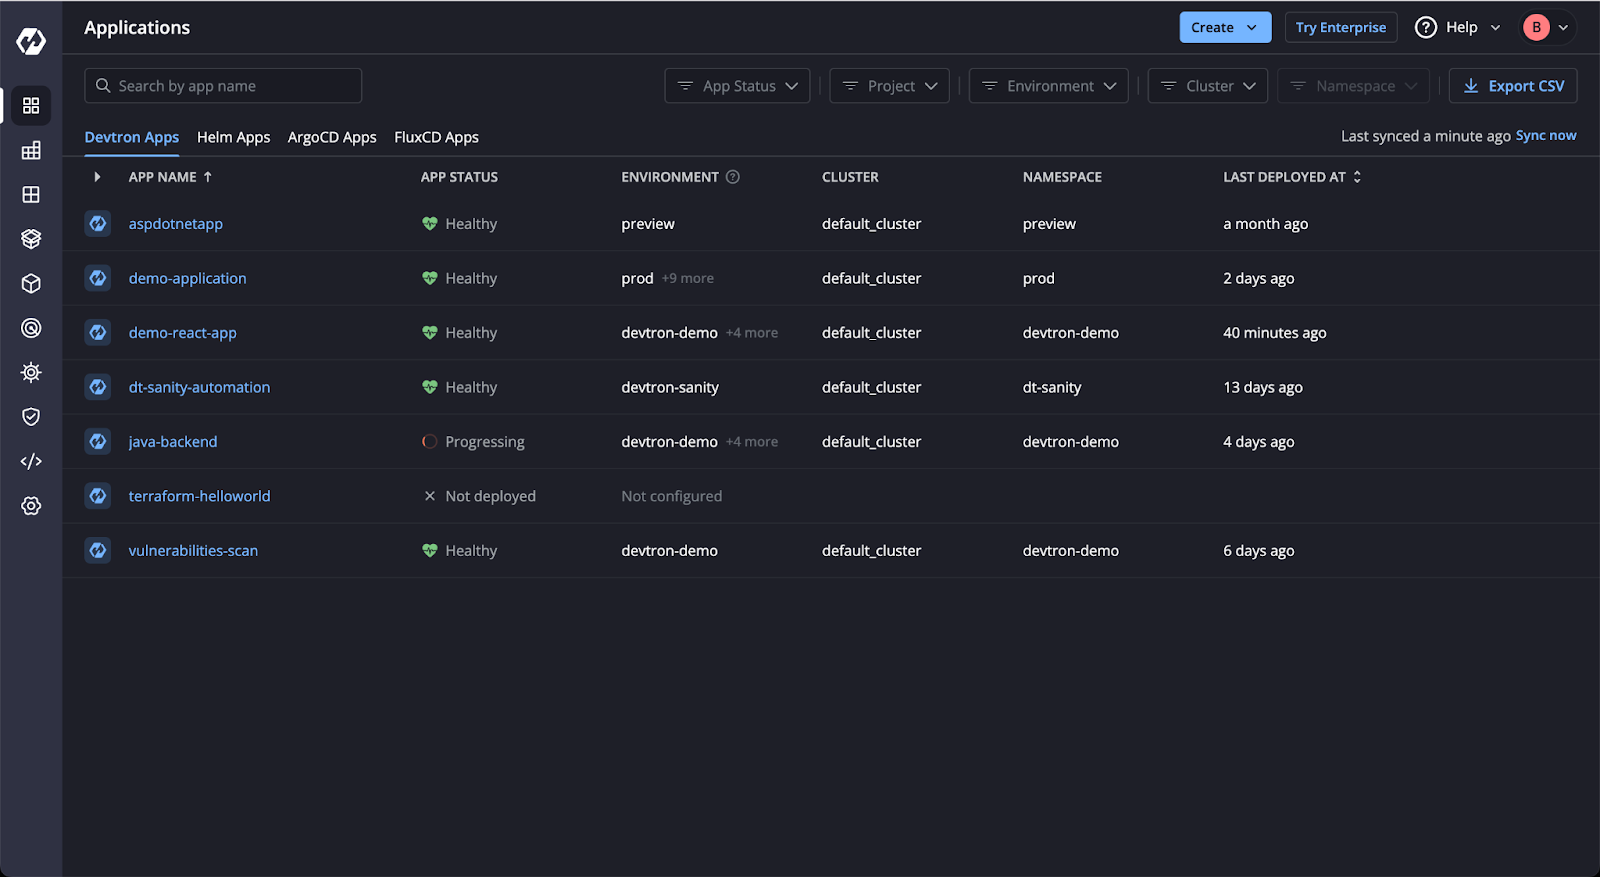1600x877 pixels.
Task: Switch to FluxCD Apps tab
Action: 436,137
